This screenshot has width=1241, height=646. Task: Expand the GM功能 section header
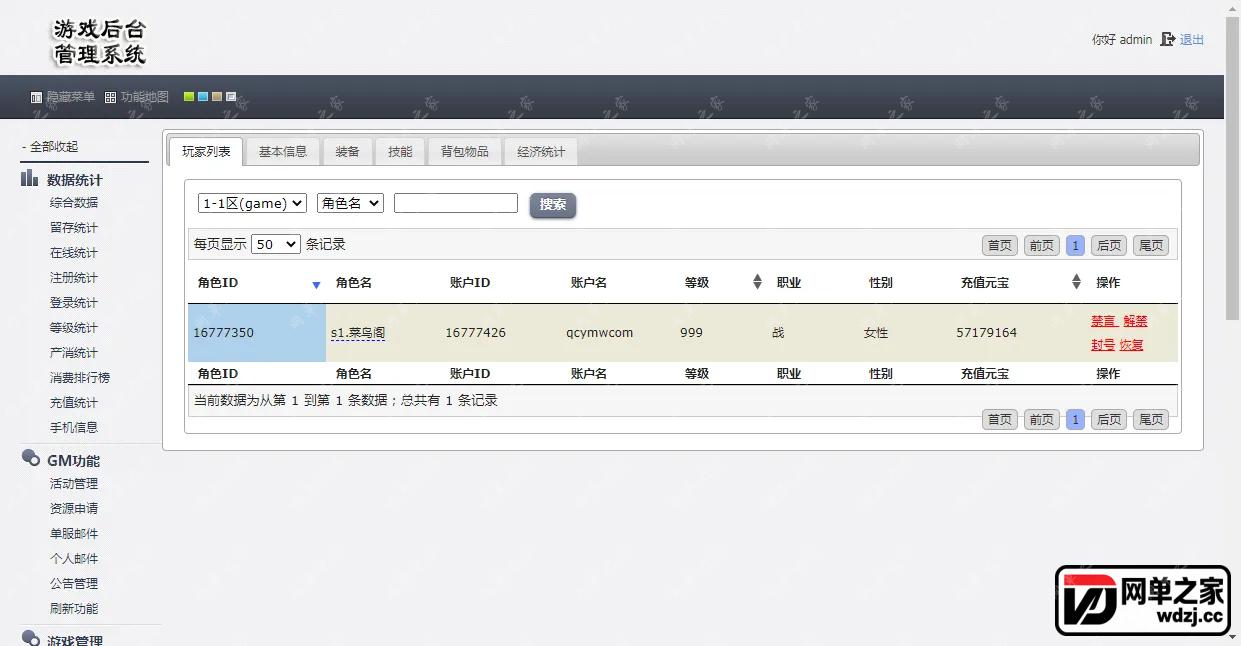click(x=73, y=461)
